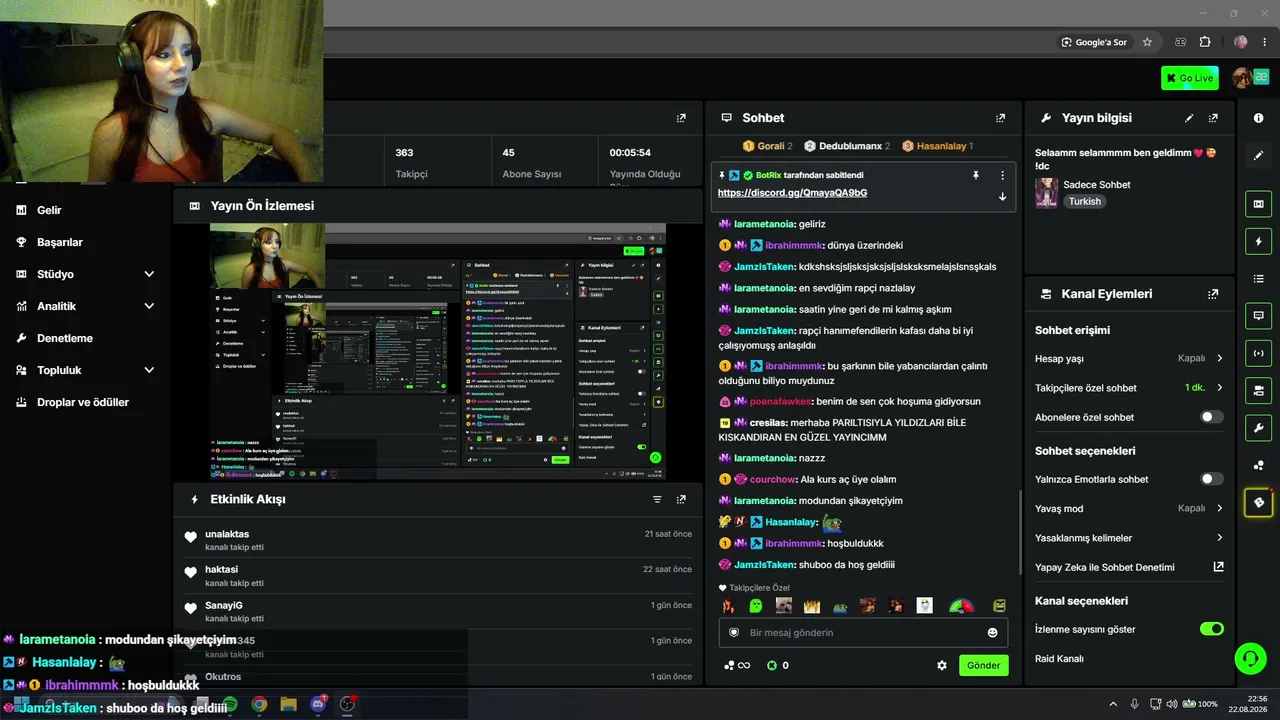The image size is (1280, 720).
Task: Click the Sadece Sohbet category thumbnail
Action: [1046, 193]
